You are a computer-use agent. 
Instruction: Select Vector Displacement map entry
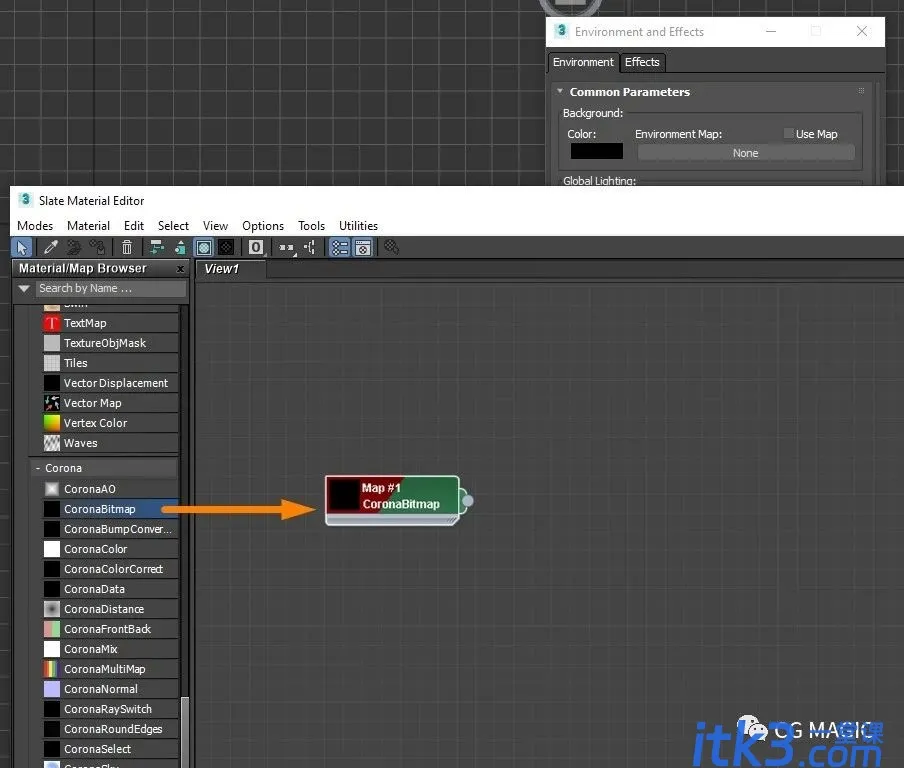coord(111,383)
